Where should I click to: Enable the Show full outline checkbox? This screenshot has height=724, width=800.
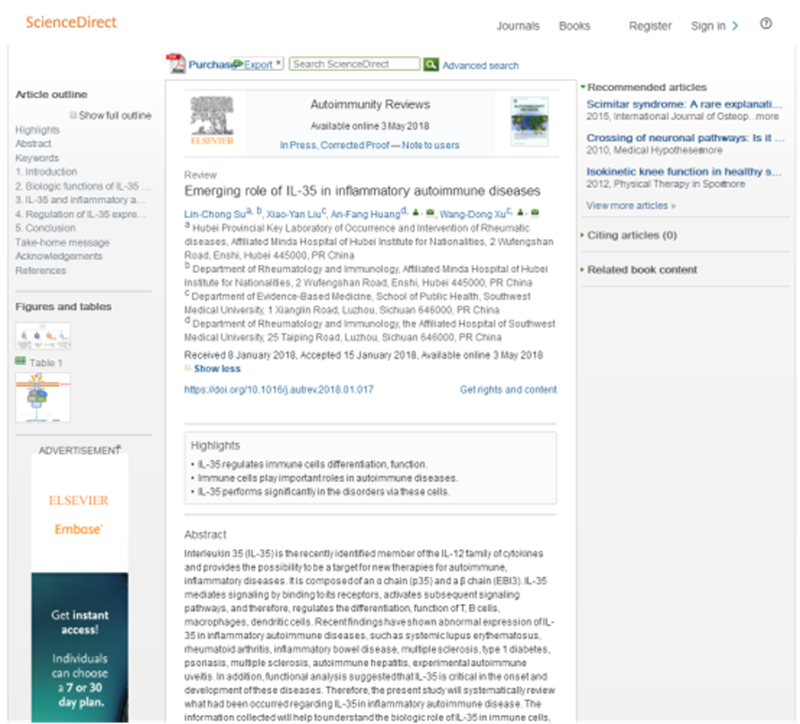point(73,116)
